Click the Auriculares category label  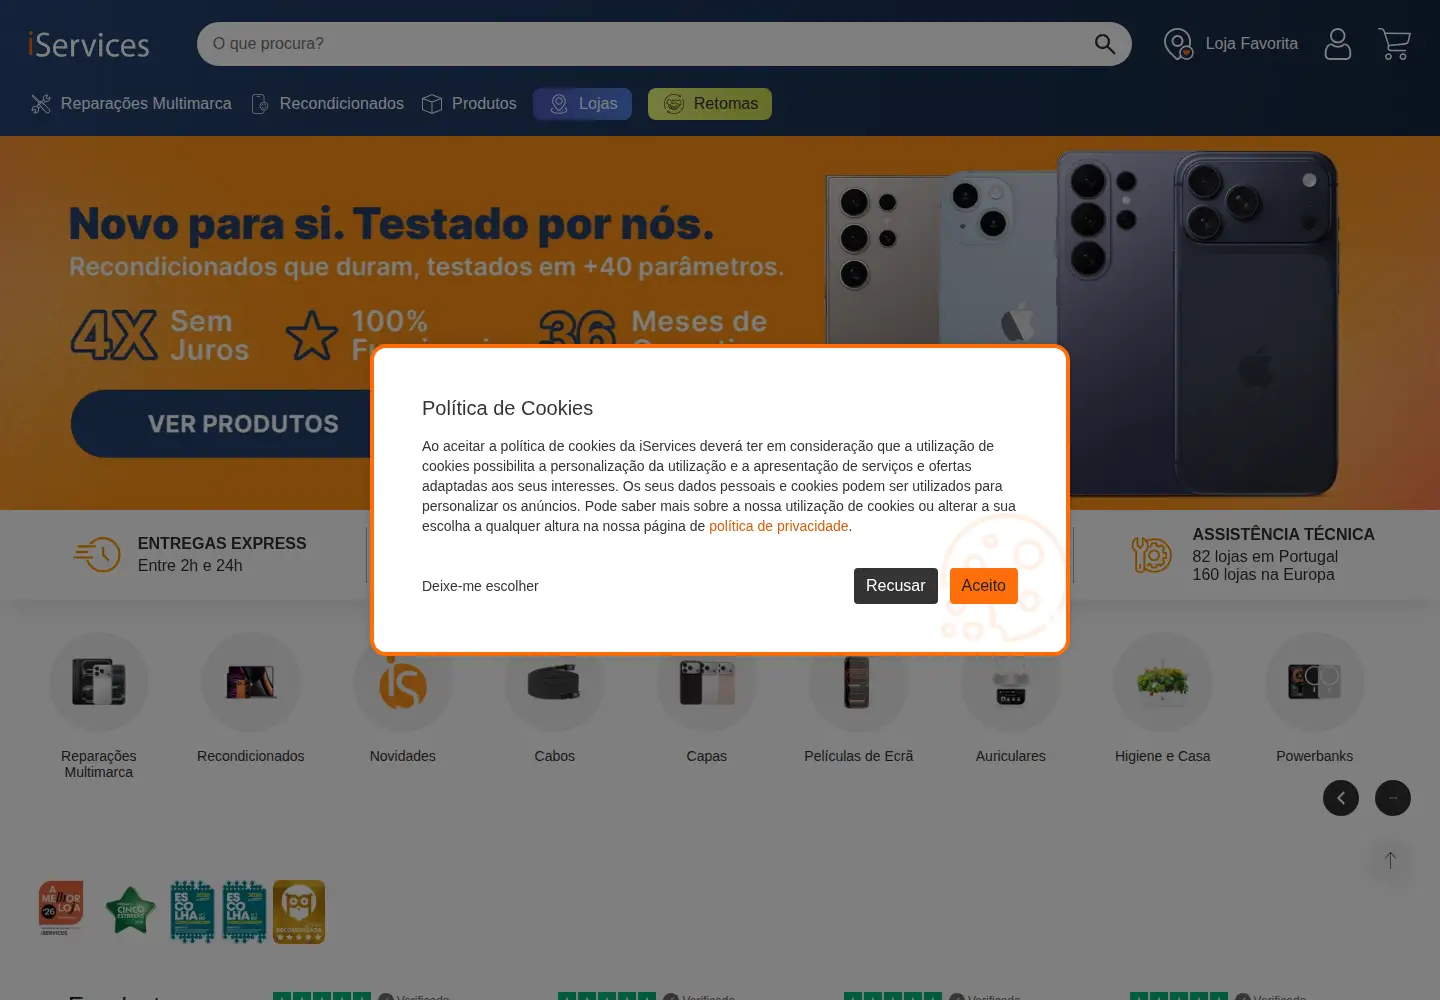tap(1011, 756)
